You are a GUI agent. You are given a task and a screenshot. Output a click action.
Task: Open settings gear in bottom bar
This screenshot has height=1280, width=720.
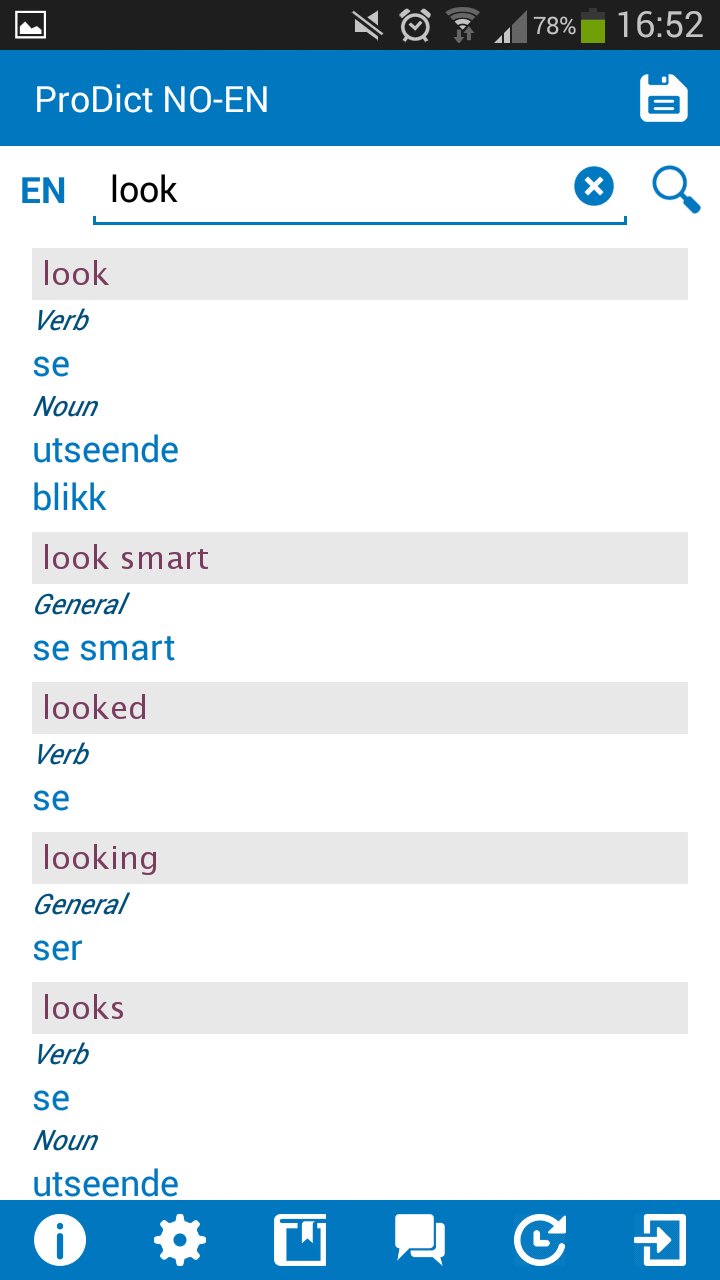(x=180, y=1240)
